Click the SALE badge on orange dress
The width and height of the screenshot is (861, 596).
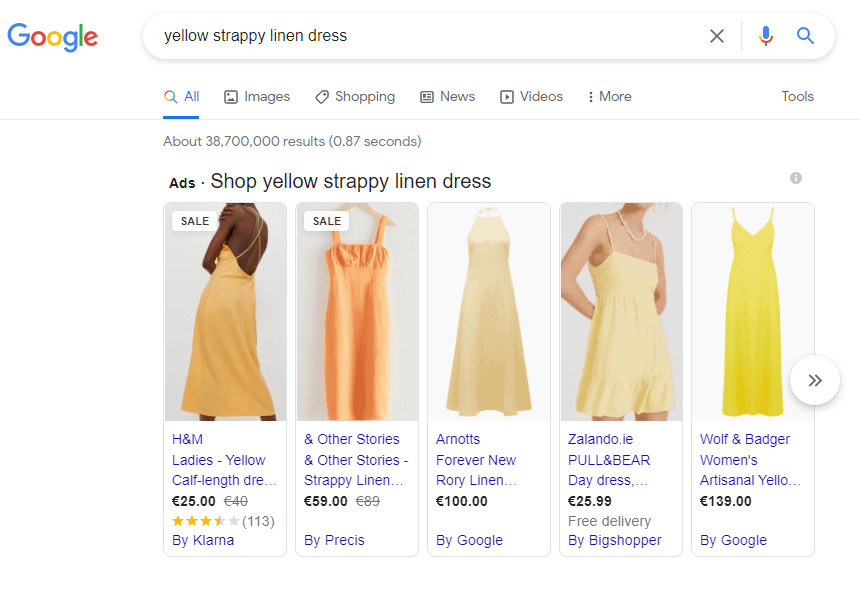pyautogui.click(x=327, y=221)
